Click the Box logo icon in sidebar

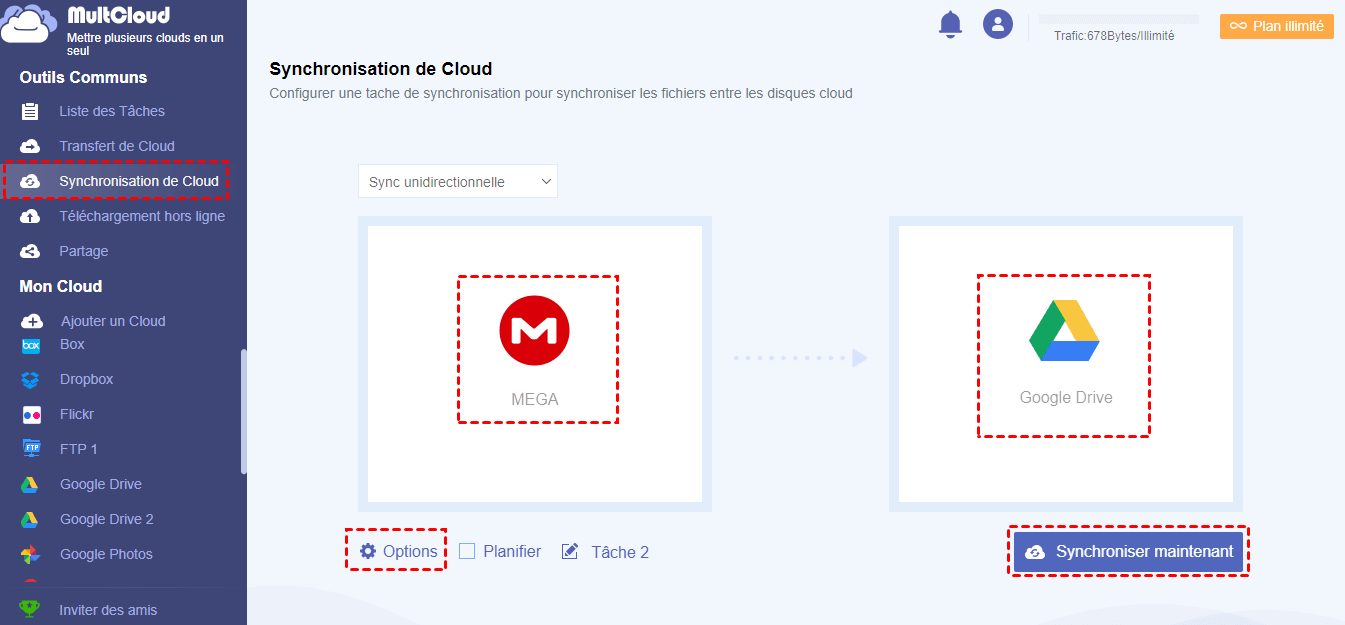click(31, 346)
